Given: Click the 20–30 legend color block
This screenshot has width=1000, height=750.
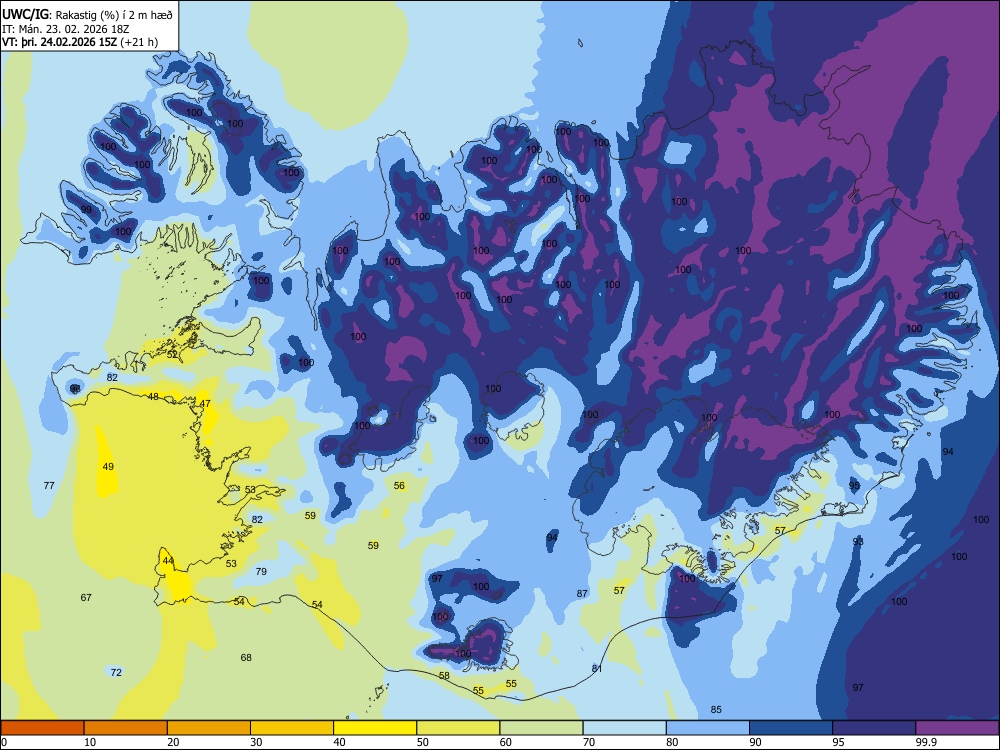Looking at the screenshot, I should pos(209,728).
